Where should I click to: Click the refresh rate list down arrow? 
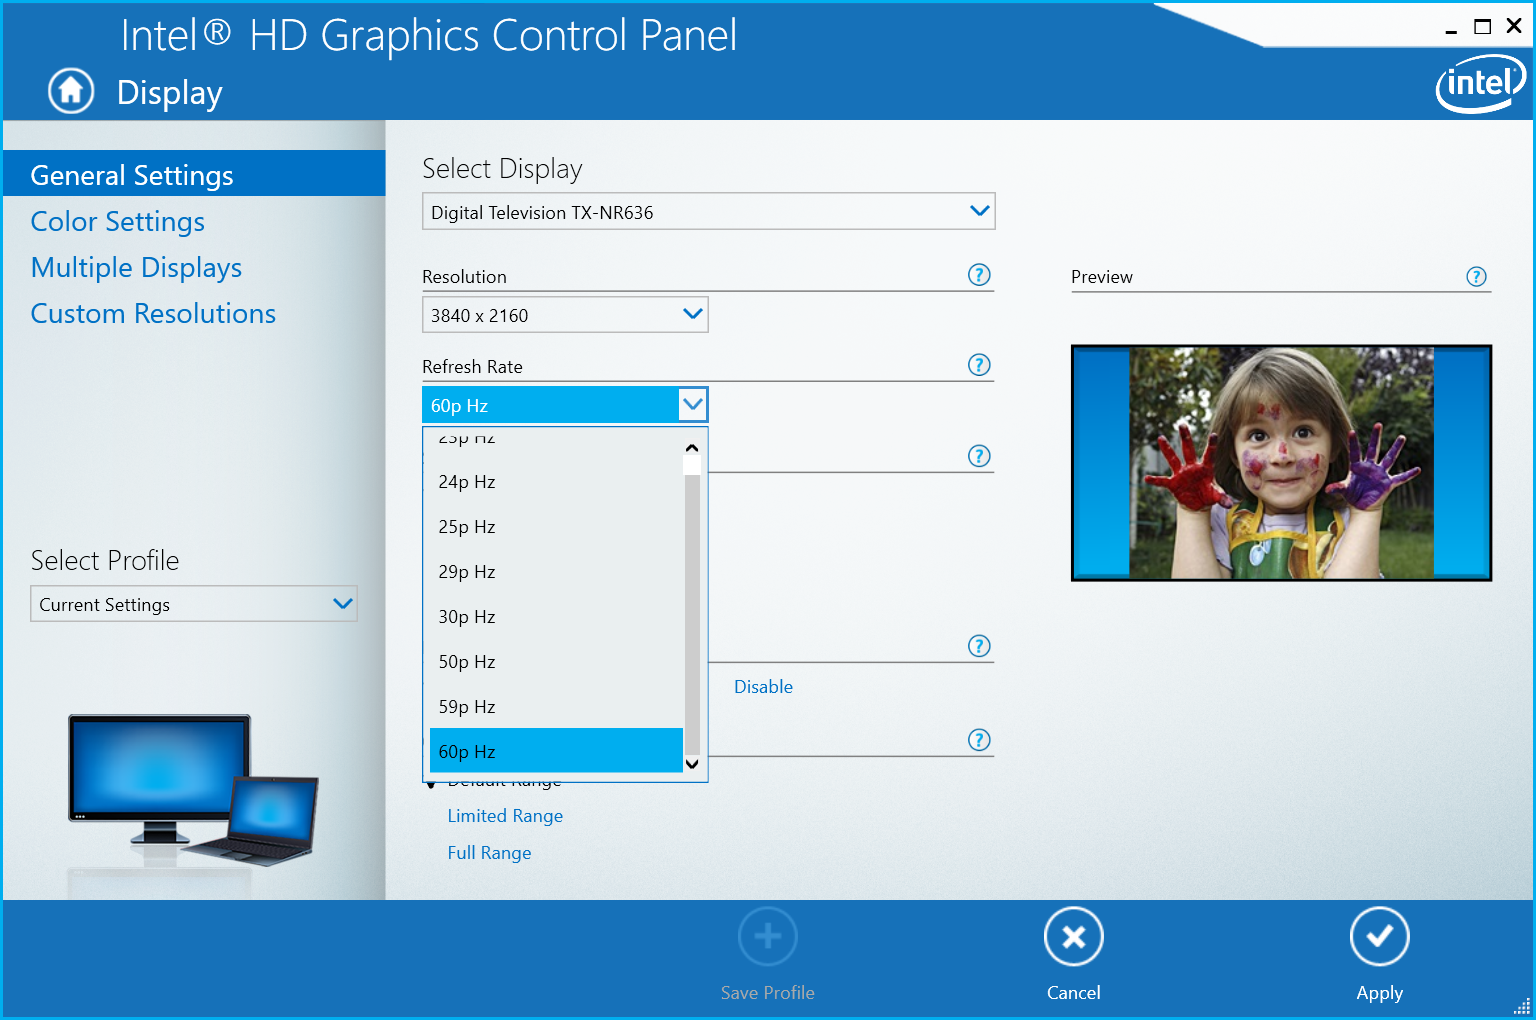point(692,764)
